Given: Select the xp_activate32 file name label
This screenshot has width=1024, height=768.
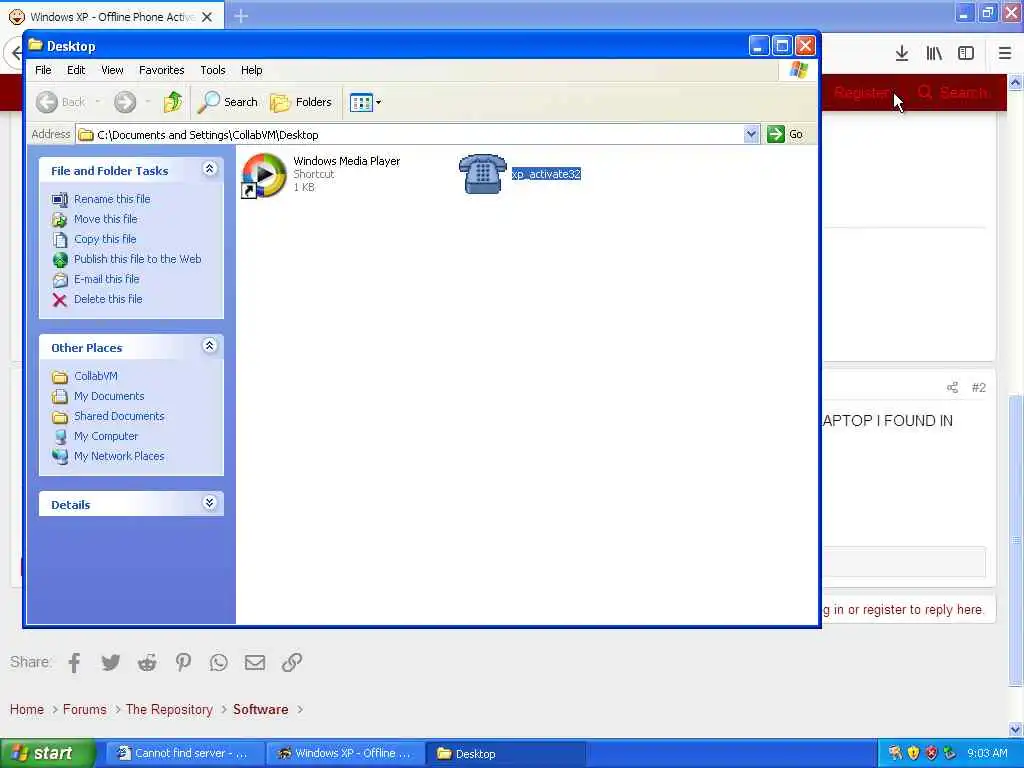Looking at the screenshot, I should point(546,174).
